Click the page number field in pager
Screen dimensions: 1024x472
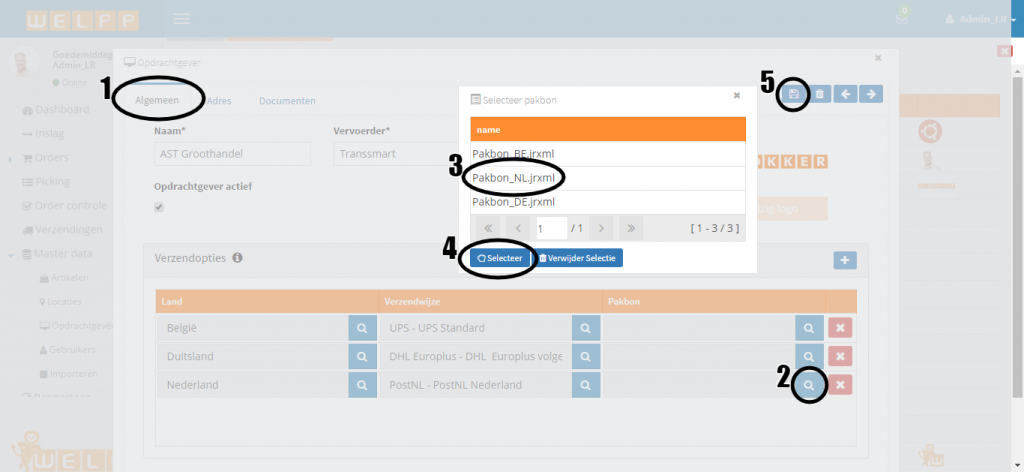(551, 228)
